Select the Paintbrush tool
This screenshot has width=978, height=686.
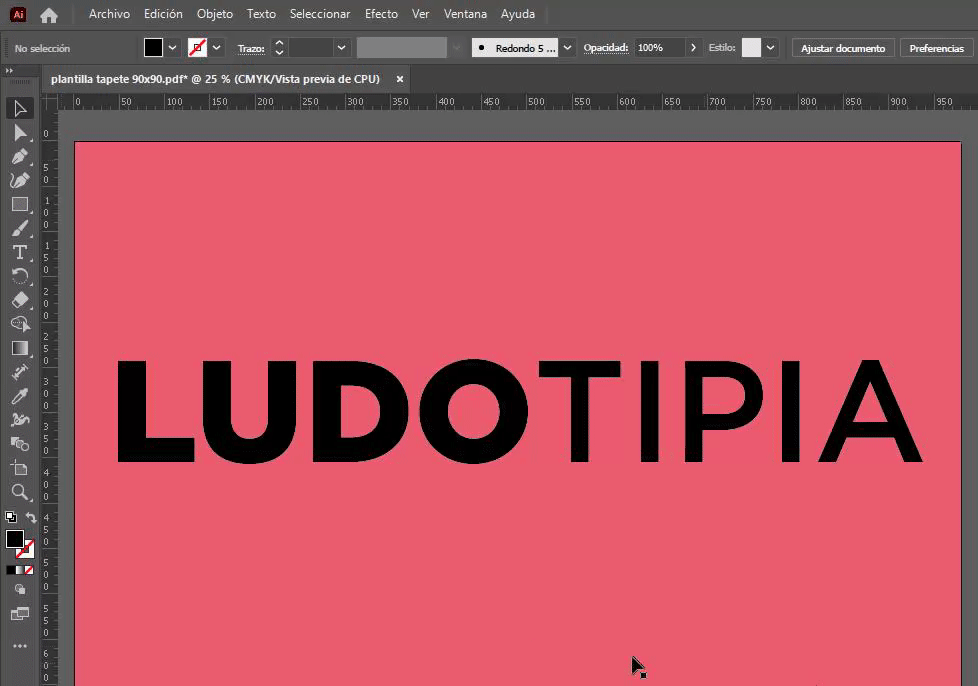(x=20, y=228)
